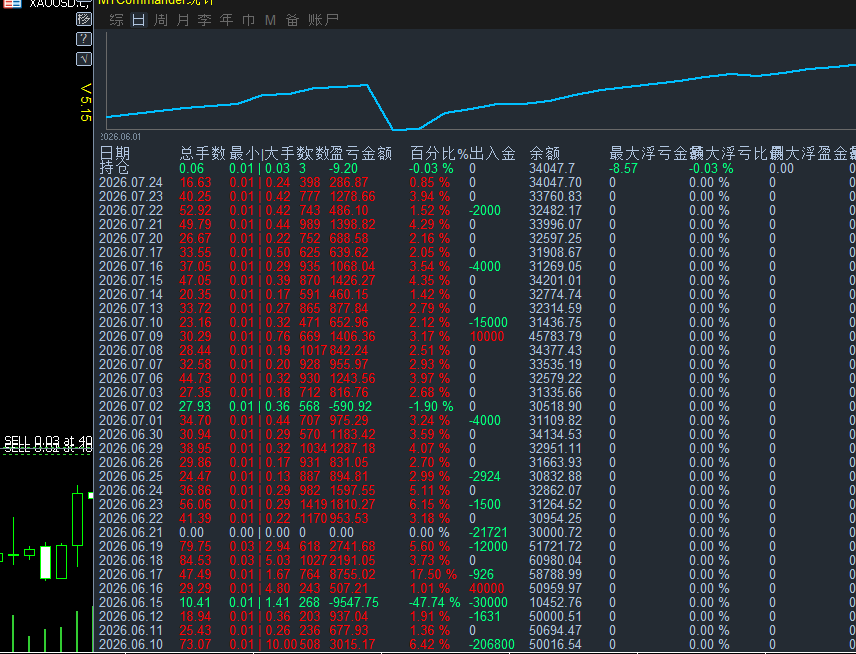This screenshot has width=856, height=654.
Task: Select the 2026.06.23 date row
Action: click(131, 504)
